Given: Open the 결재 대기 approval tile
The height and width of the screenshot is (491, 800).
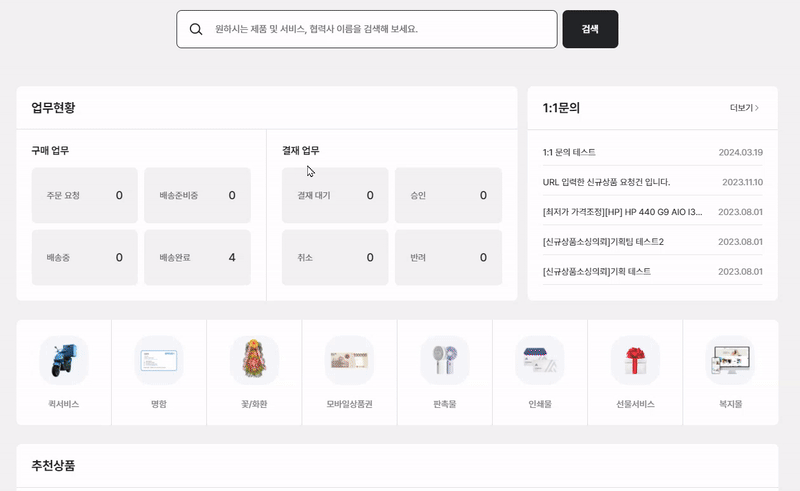Looking at the screenshot, I should click(x=335, y=195).
